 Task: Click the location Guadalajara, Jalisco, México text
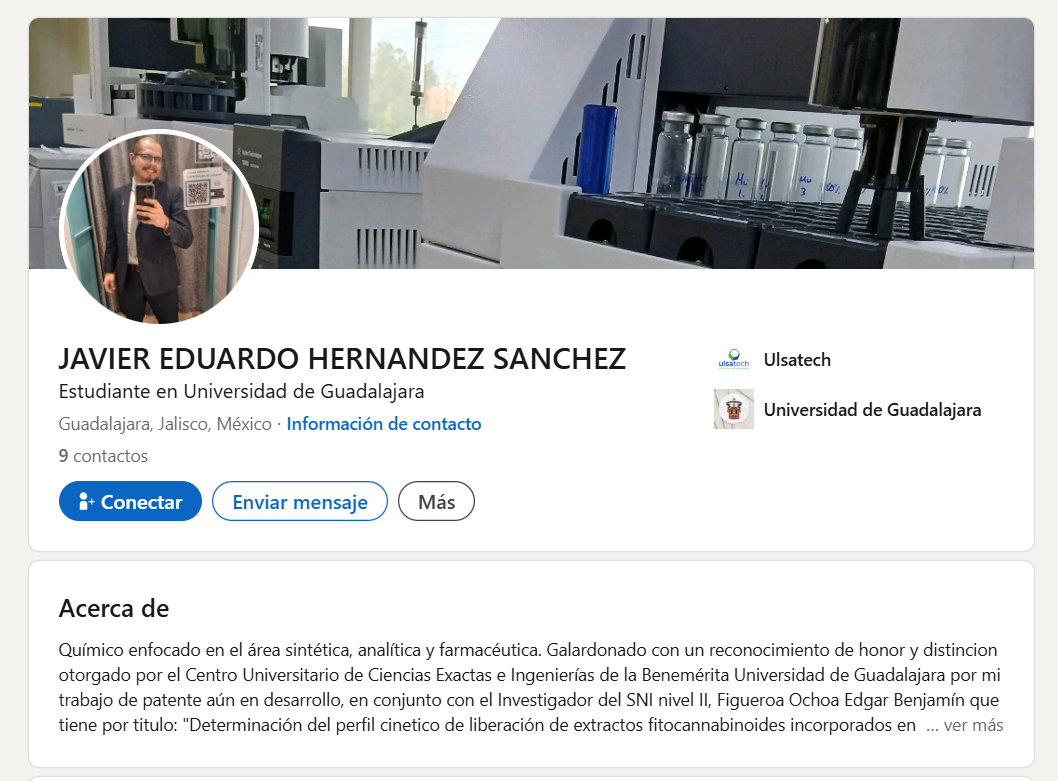point(165,424)
